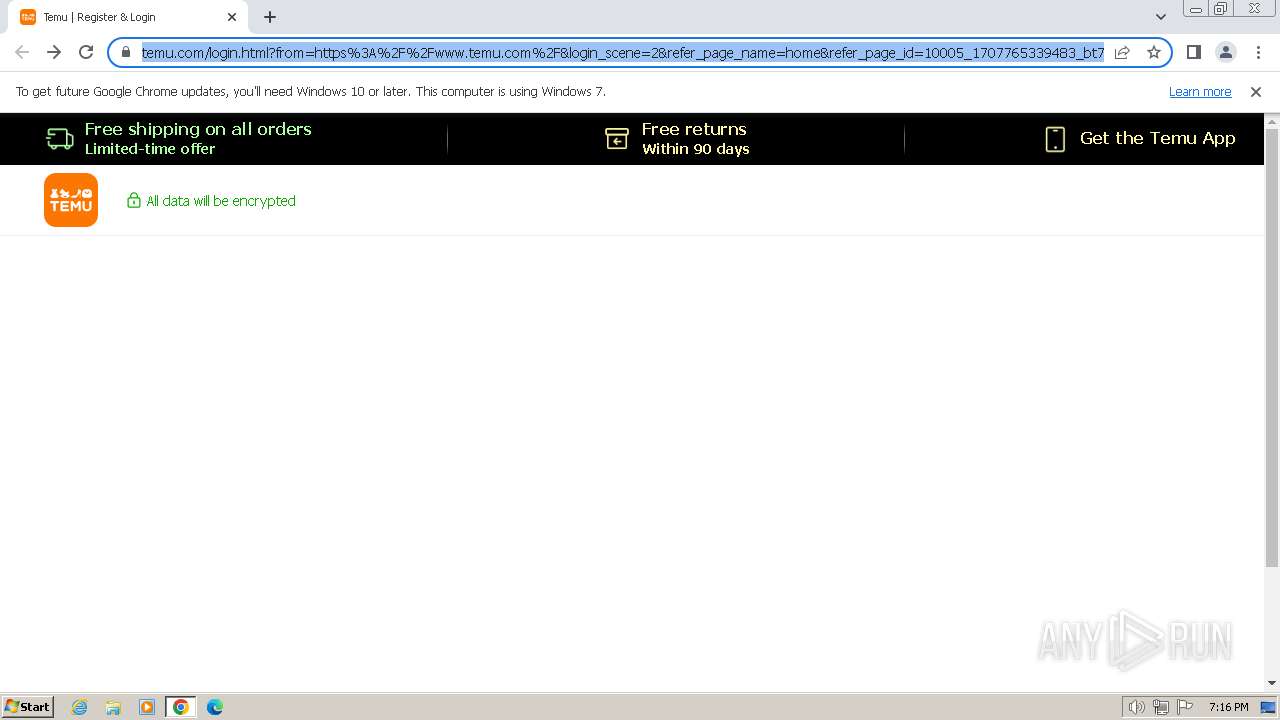Click the Limited-time offer text
The width and height of the screenshot is (1280, 720).
point(150,149)
